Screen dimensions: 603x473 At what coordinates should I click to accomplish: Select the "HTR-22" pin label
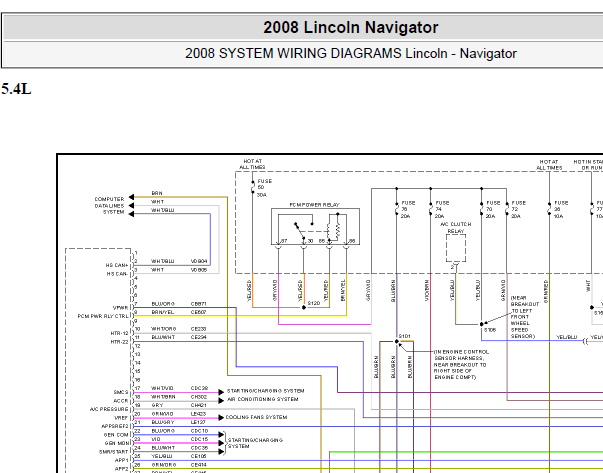(x=120, y=341)
